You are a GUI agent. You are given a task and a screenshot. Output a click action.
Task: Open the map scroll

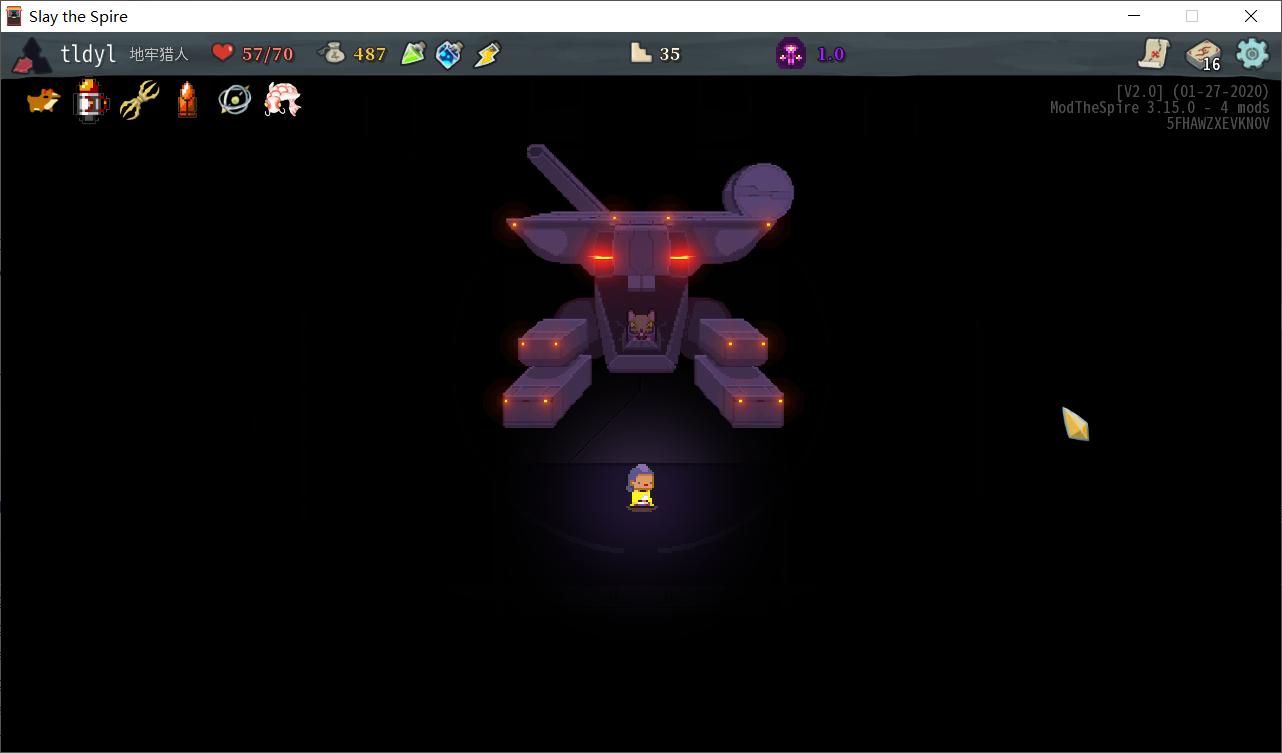(x=1155, y=53)
